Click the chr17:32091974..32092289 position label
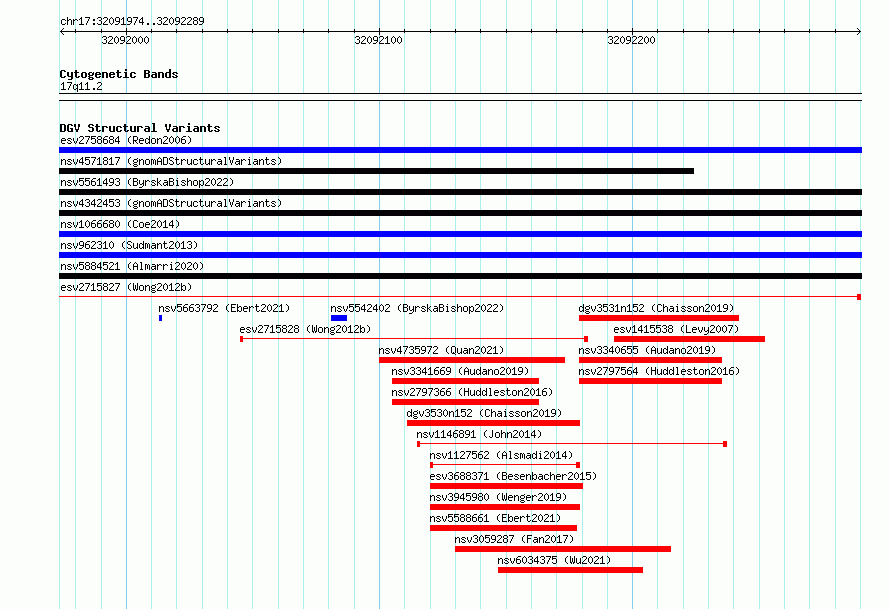This screenshot has height=609, width=890. tap(132, 21)
